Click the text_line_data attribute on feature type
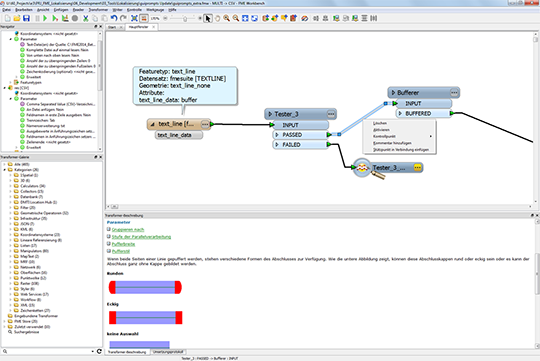 179,135
